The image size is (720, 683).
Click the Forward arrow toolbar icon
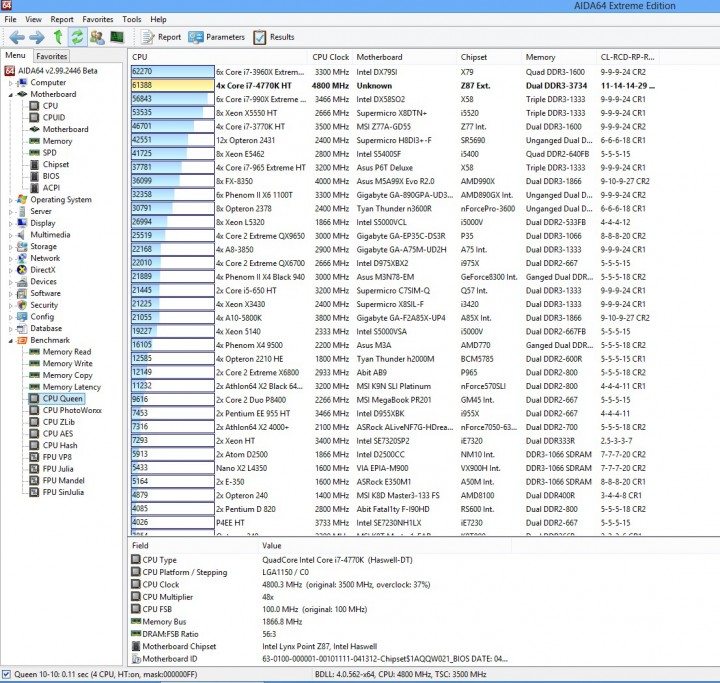click(x=37, y=37)
